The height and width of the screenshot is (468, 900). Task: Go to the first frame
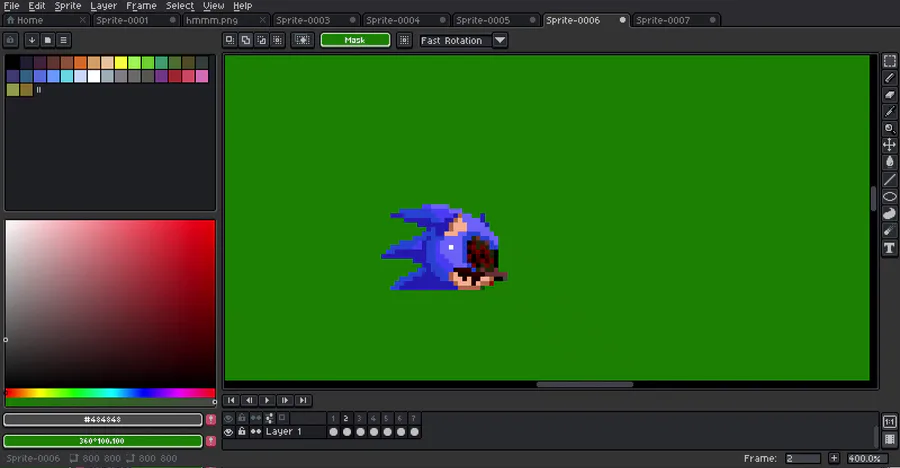pyautogui.click(x=231, y=400)
